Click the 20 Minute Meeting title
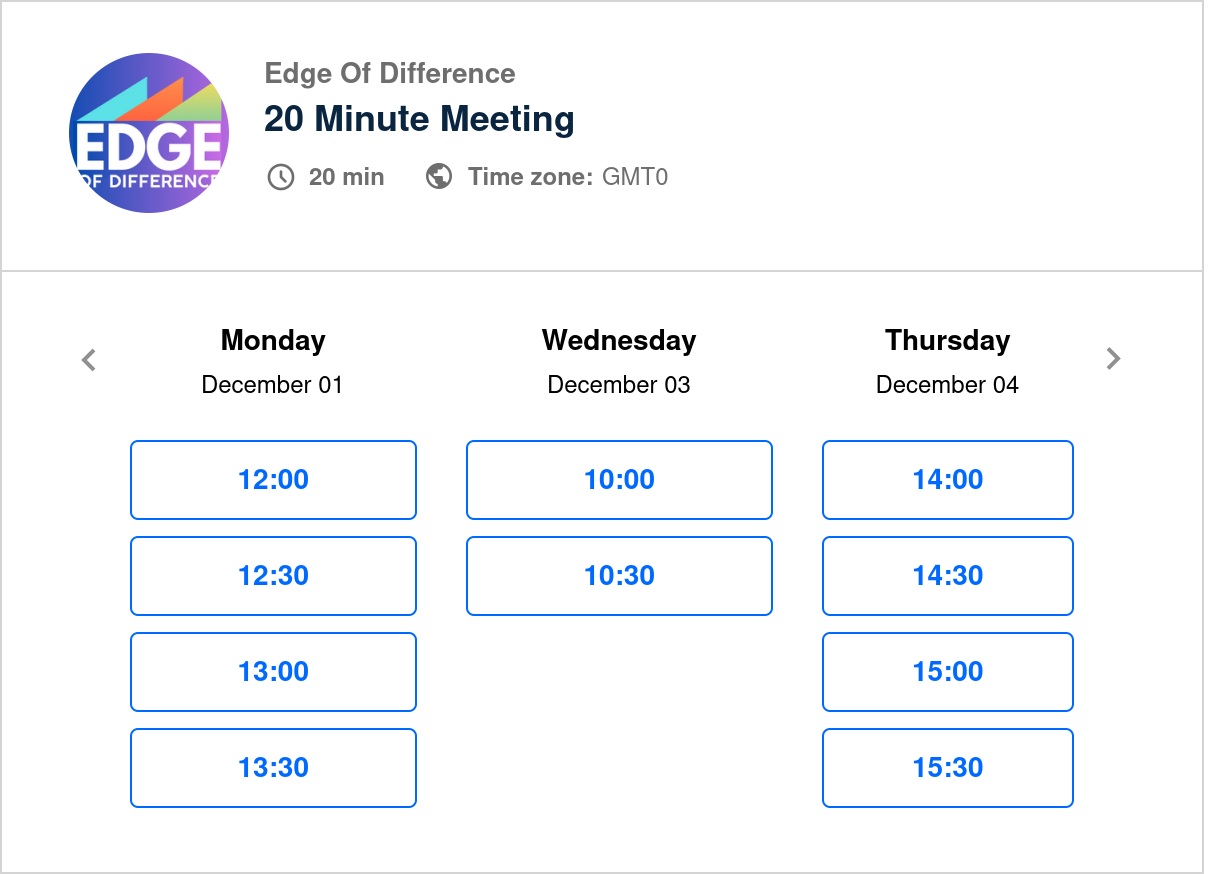This screenshot has height=874, width=1208. 419,119
